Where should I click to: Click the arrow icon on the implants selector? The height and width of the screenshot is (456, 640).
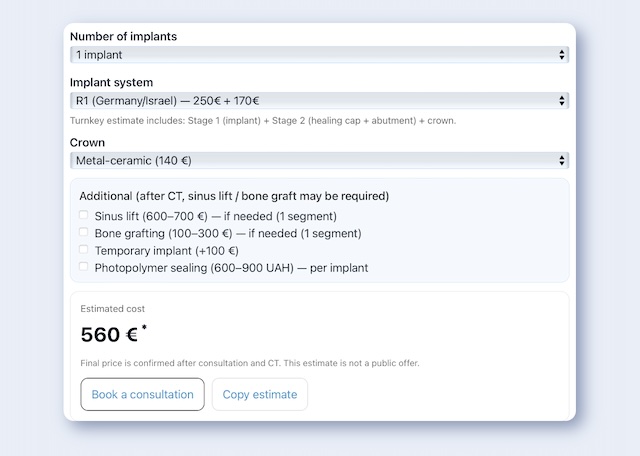pyautogui.click(x=561, y=55)
